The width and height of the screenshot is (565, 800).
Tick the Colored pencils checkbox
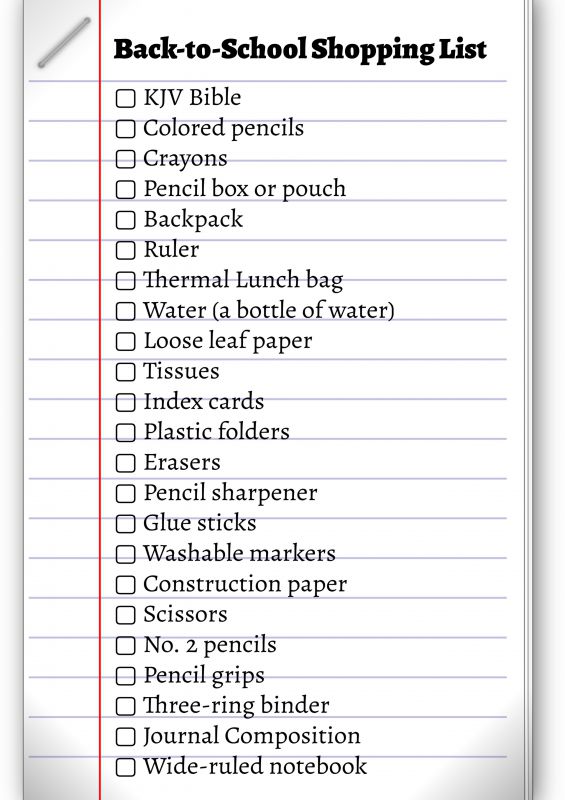click(x=126, y=129)
